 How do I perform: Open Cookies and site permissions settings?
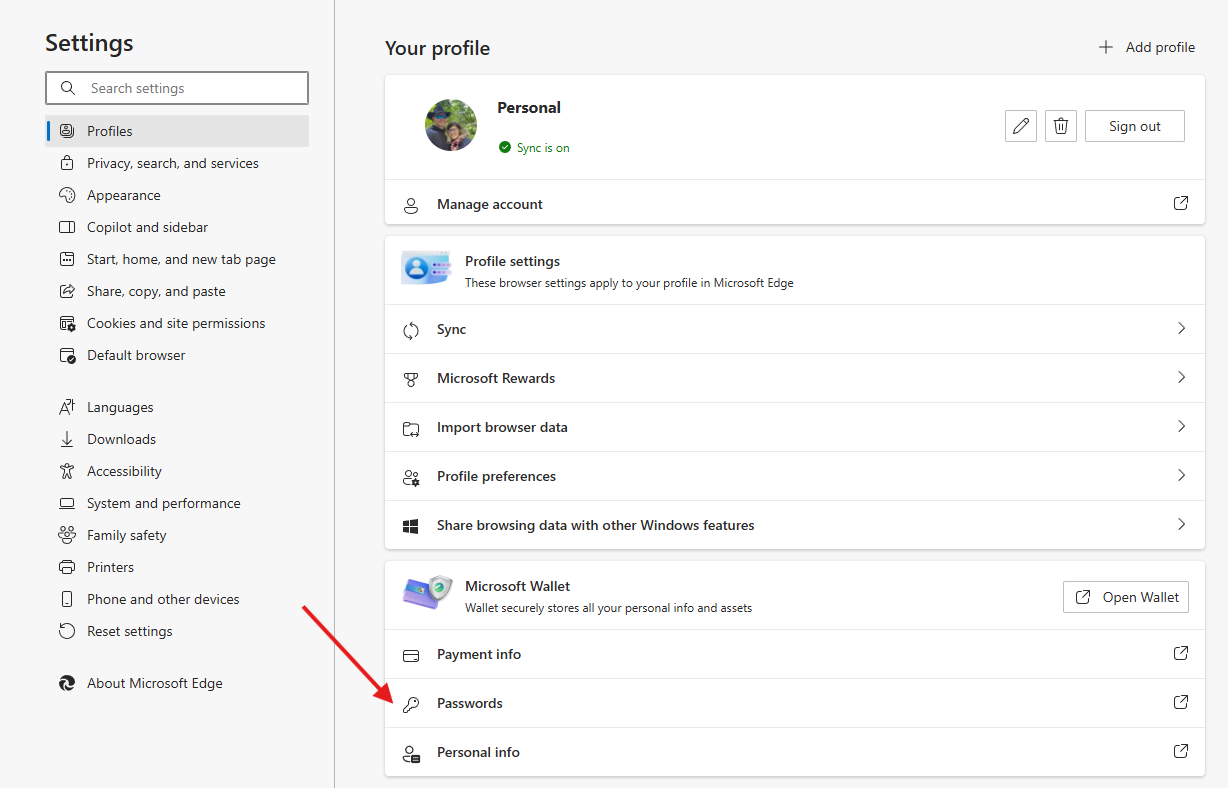click(177, 323)
